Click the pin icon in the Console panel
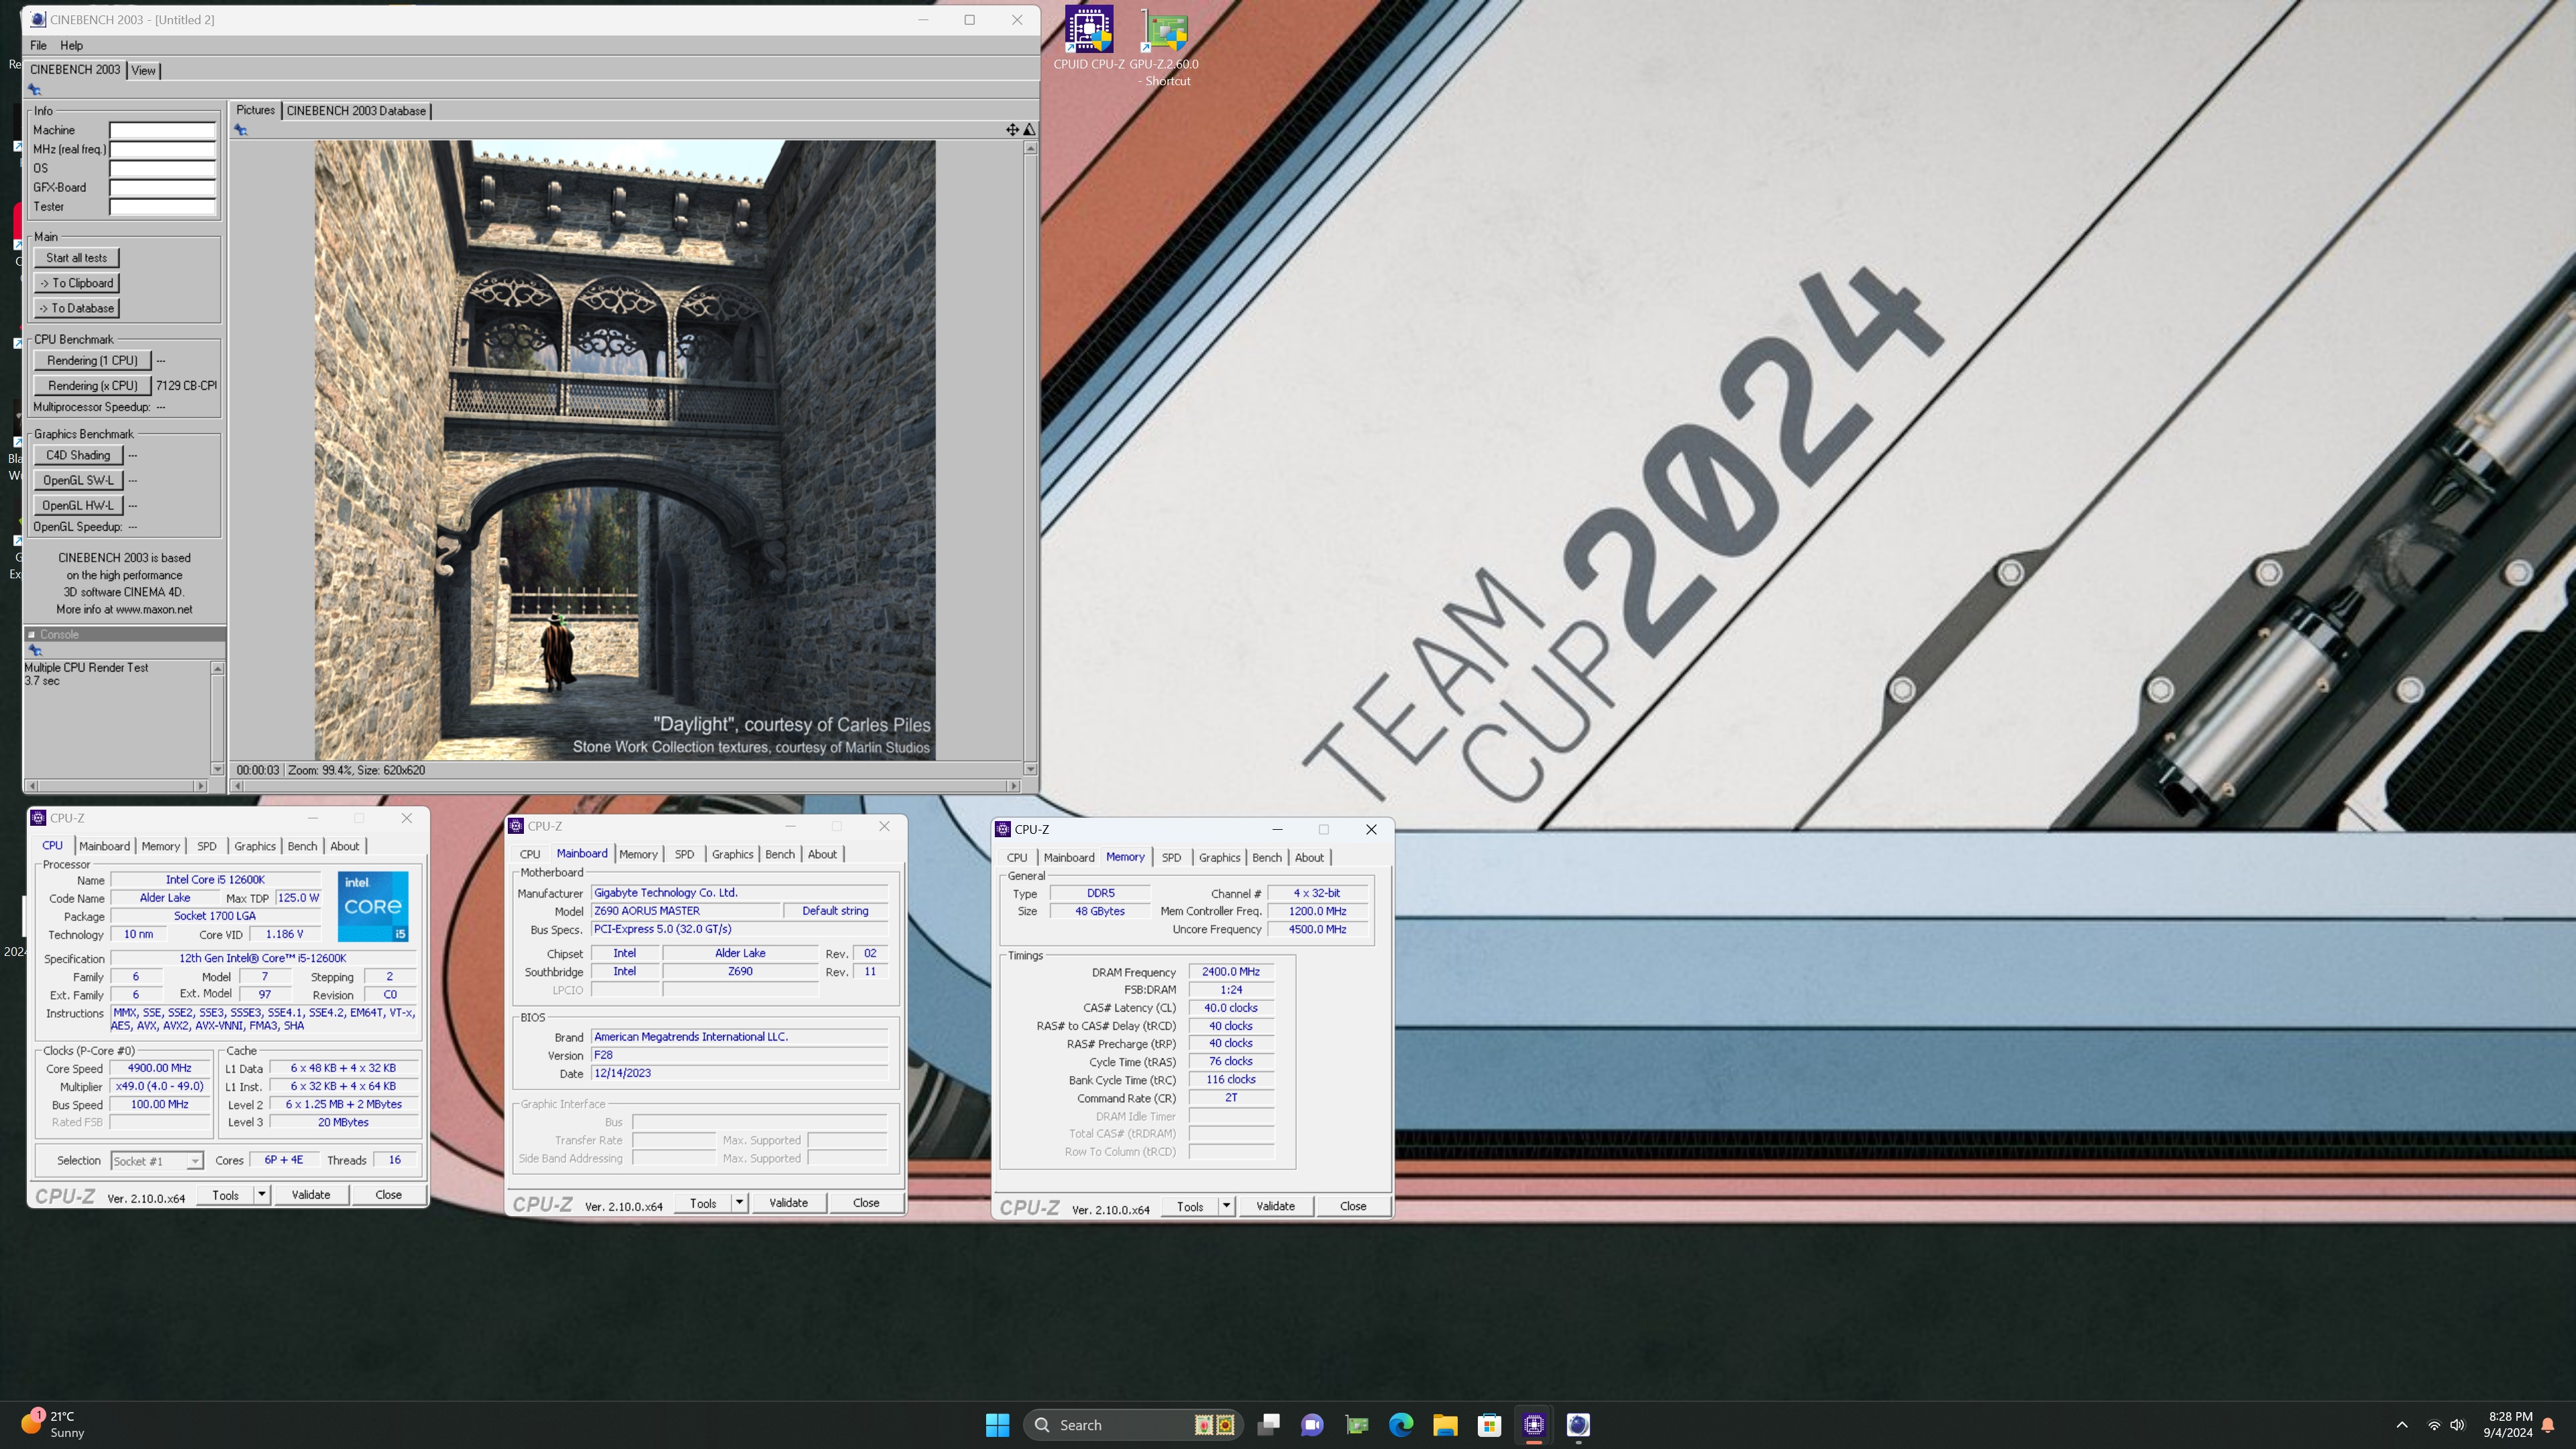The height and width of the screenshot is (1449, 2576). (35, 650)
